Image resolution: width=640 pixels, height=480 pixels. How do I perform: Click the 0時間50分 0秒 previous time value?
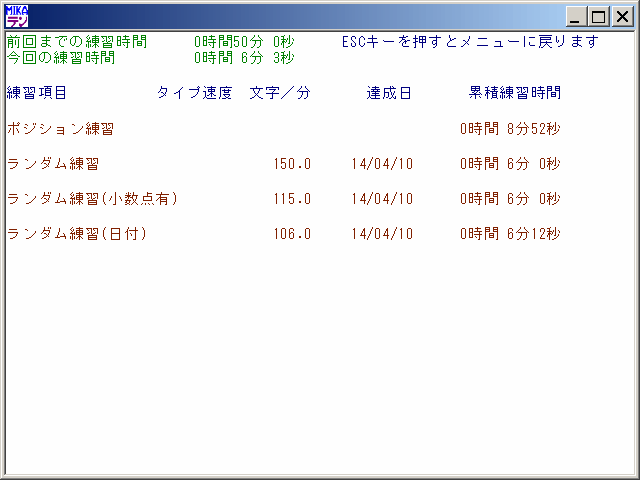[244, 42]
